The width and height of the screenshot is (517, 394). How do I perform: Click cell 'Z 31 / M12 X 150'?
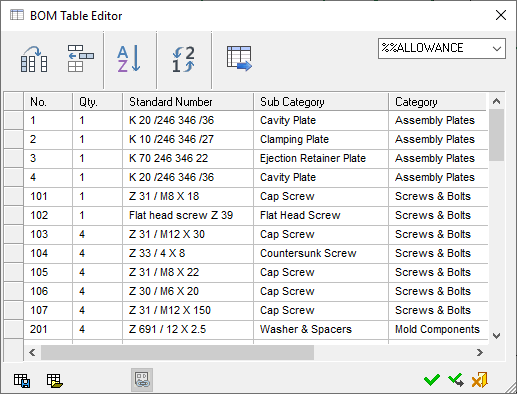pos(188,310)
